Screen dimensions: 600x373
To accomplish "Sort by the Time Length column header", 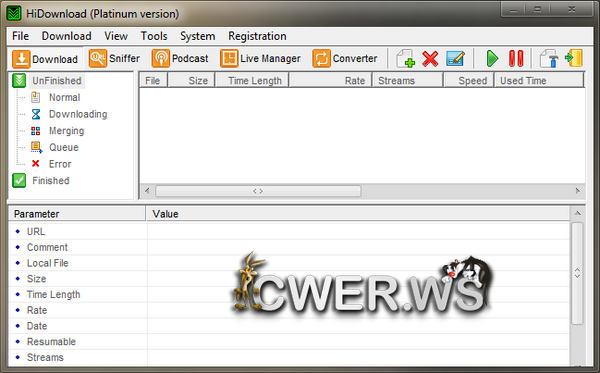I will pyautogui.click(x=252, y=80).
